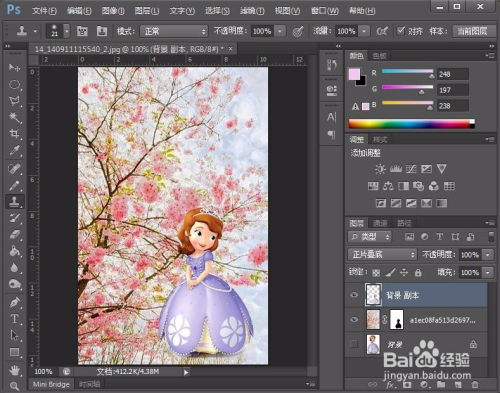Select the Clone Stamp tool in toolbox

(x=14, y=201)
